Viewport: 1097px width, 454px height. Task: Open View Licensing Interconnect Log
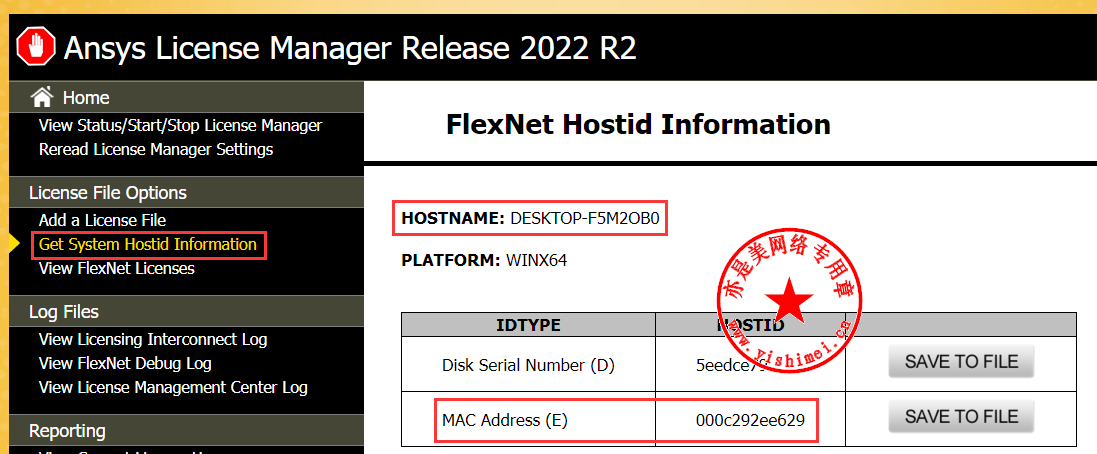pos(153,340)
